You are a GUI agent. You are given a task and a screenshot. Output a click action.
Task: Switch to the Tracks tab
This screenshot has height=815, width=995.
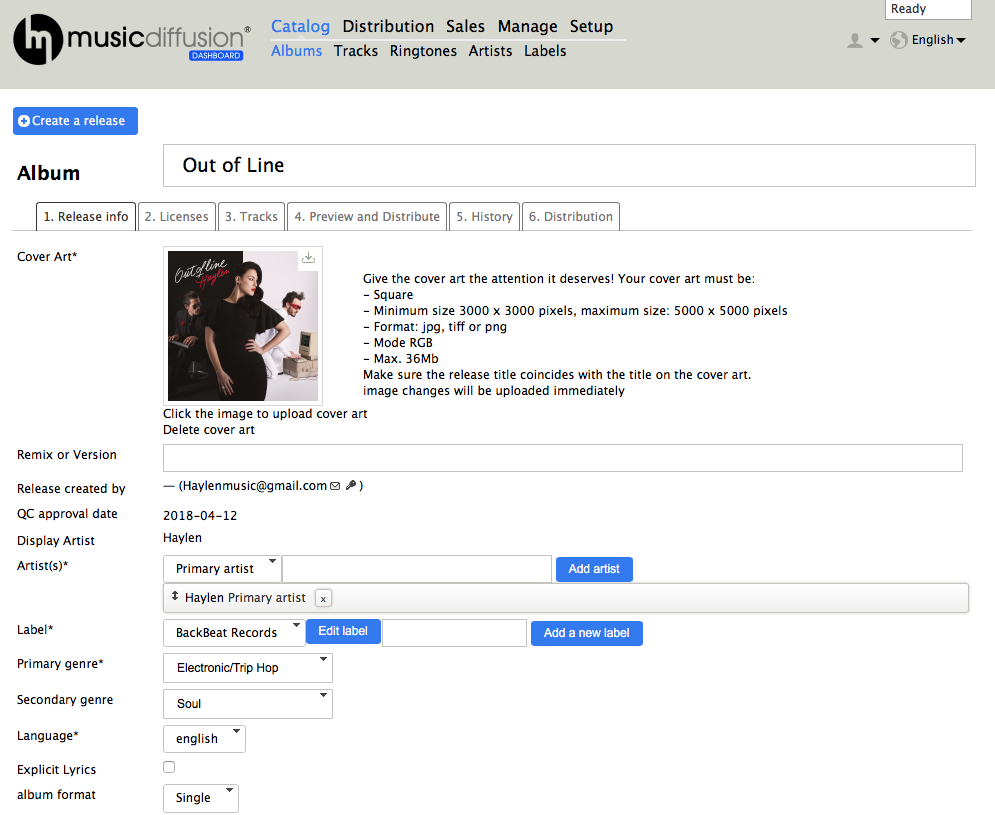click(251, 216)
